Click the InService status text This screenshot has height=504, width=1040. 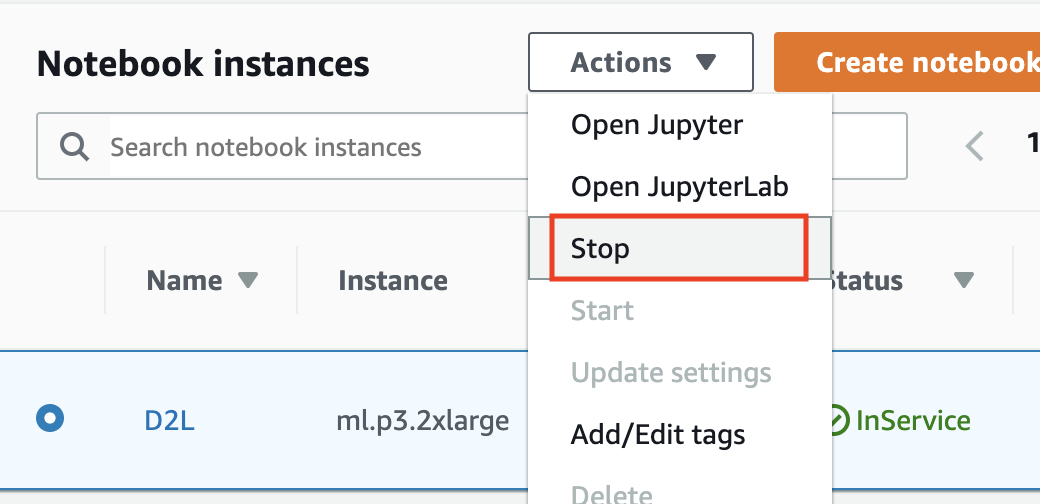pos(913,421)
